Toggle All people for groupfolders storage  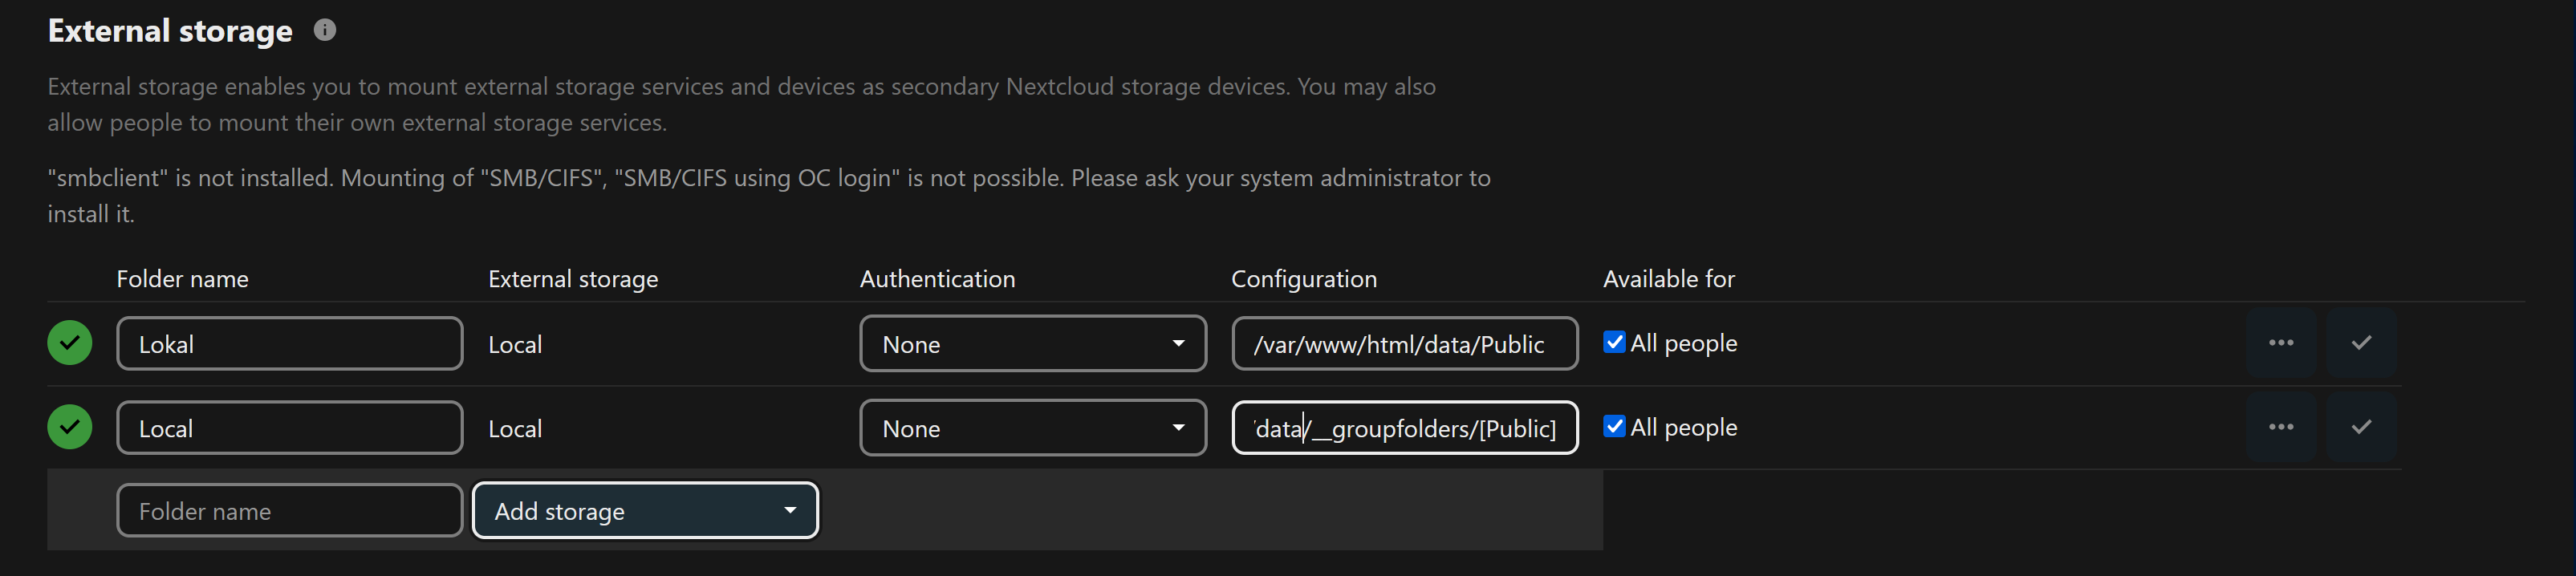click(x=1614, y=426)
